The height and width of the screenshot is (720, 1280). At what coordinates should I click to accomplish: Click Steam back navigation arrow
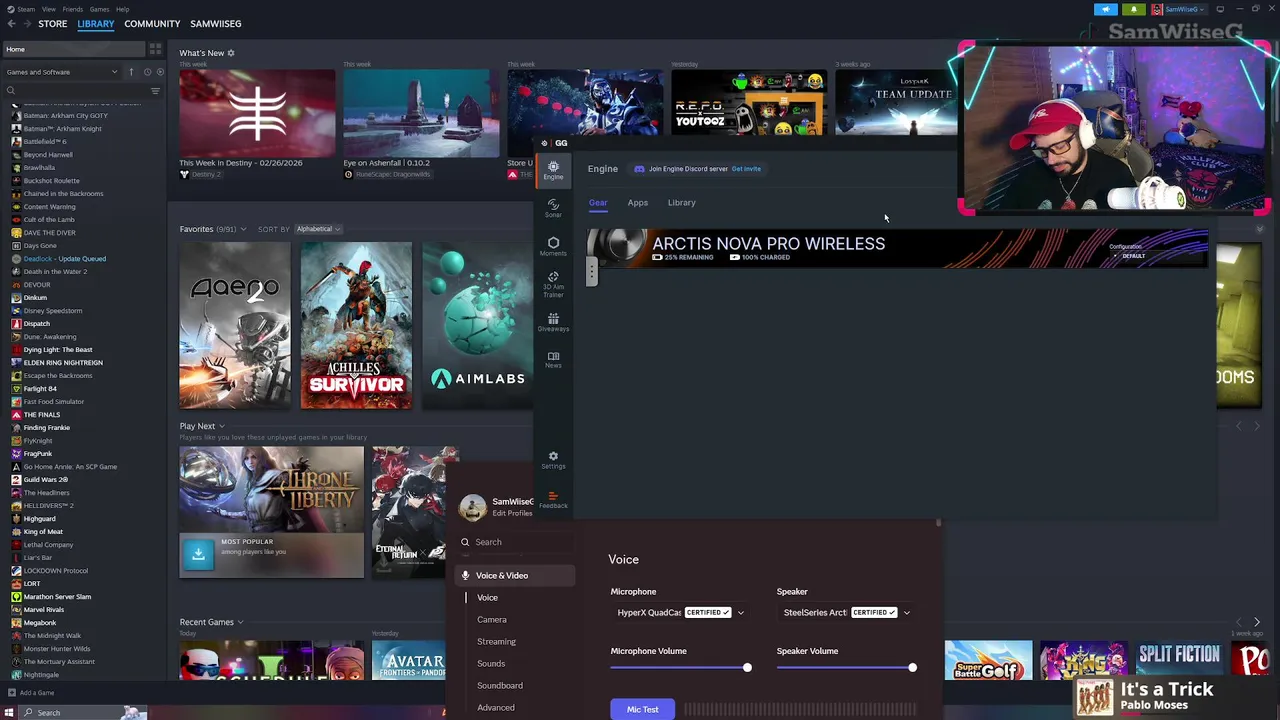[9, 23]
